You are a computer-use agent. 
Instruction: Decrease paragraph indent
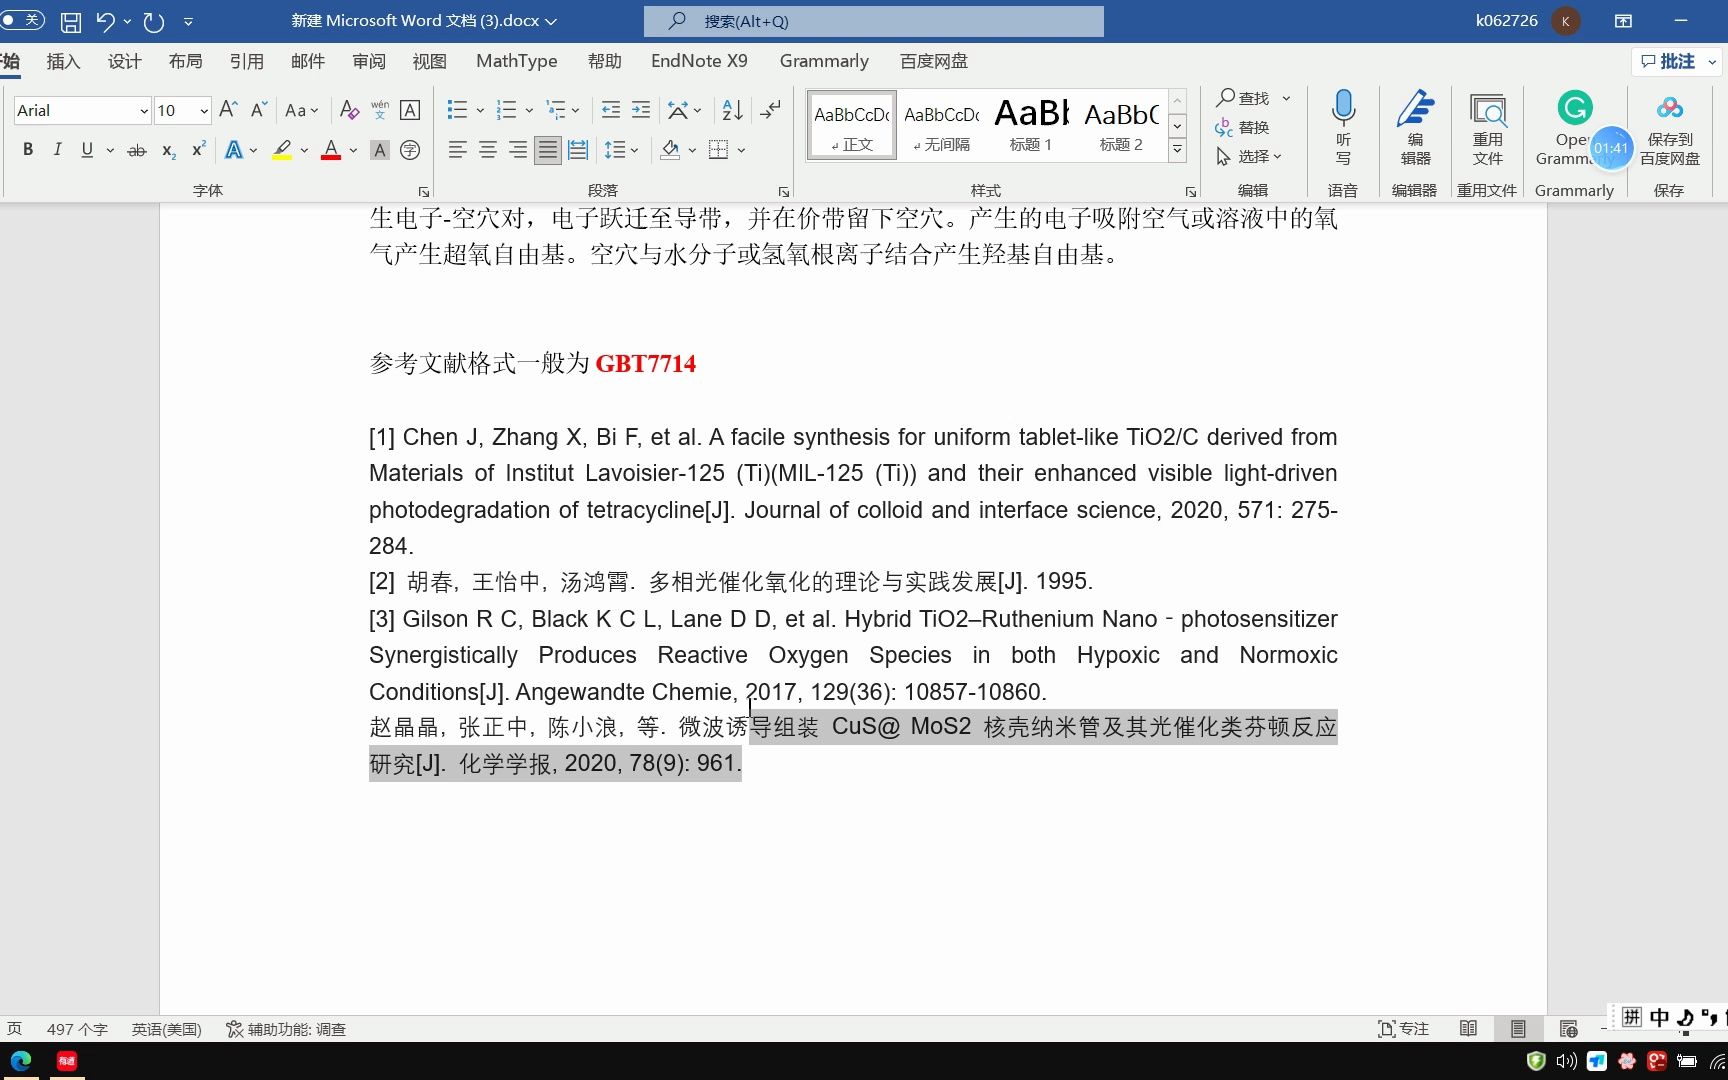610,110
